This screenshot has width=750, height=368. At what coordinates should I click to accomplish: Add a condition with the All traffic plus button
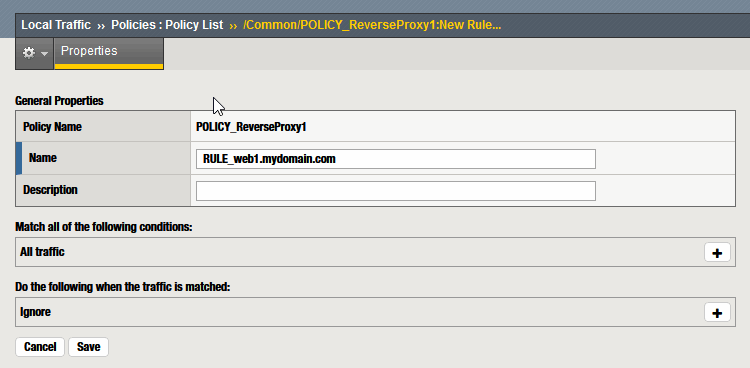point(717,253)
